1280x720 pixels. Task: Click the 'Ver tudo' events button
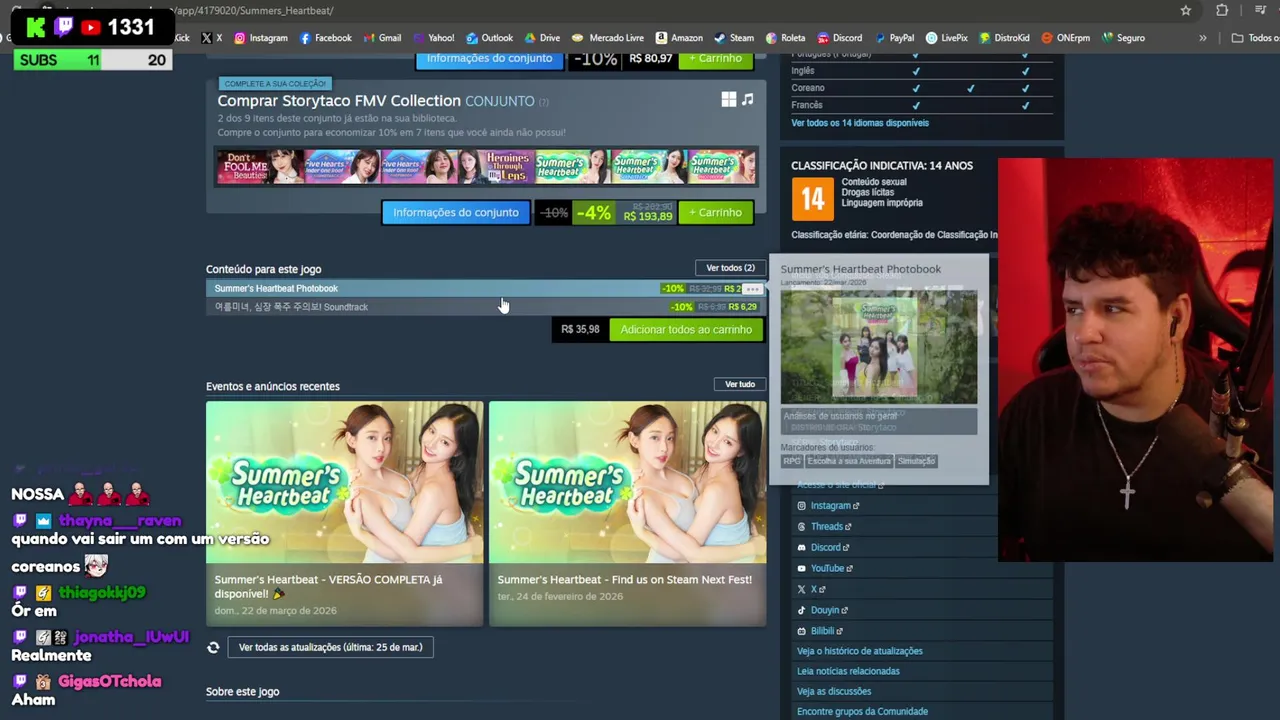pos(740,385)
